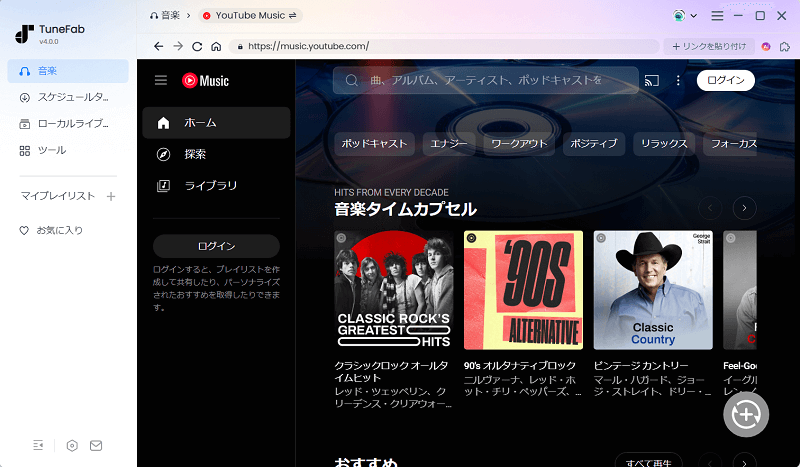Open the three-dot options menu
This screenshot has height=467, width=800.
[678, 80]
